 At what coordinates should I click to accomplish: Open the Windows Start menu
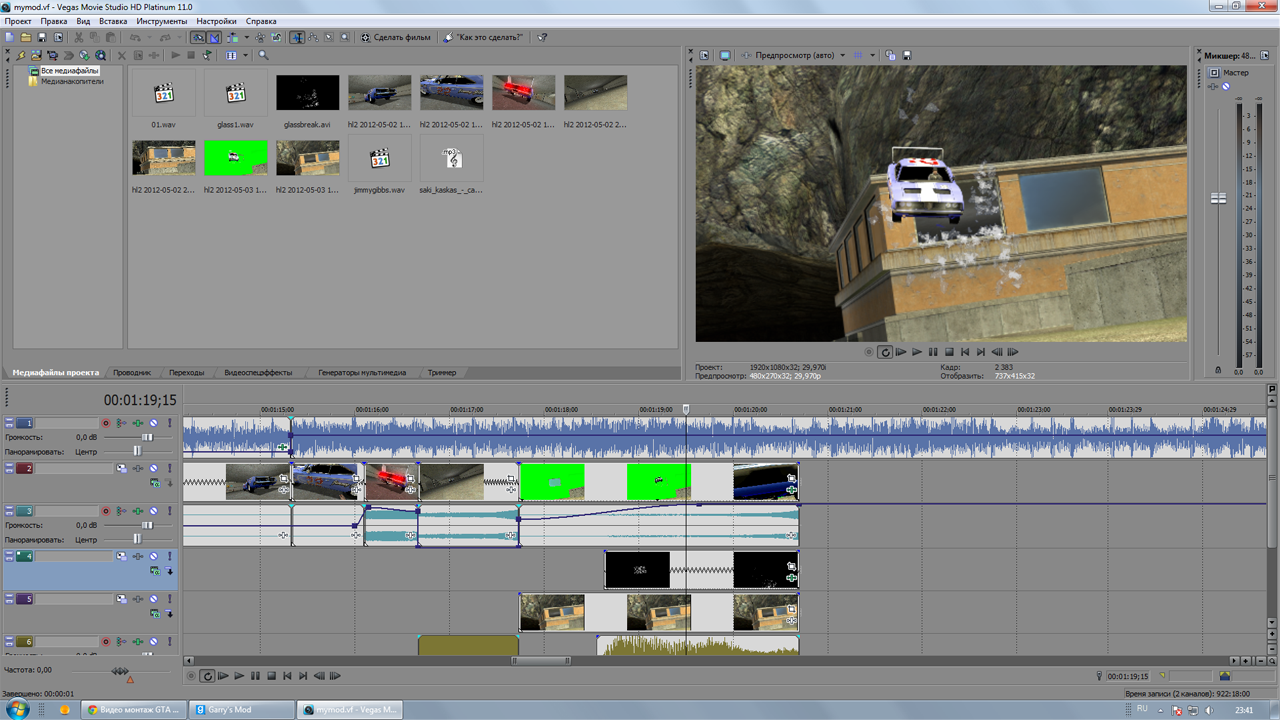(x=19, y=709)
